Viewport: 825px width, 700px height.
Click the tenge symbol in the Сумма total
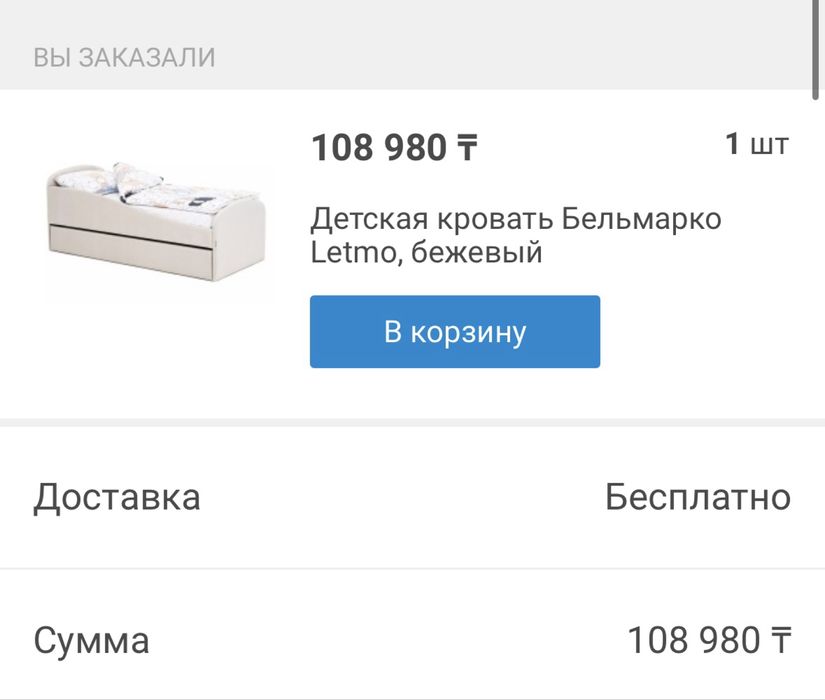pos(781,639)
